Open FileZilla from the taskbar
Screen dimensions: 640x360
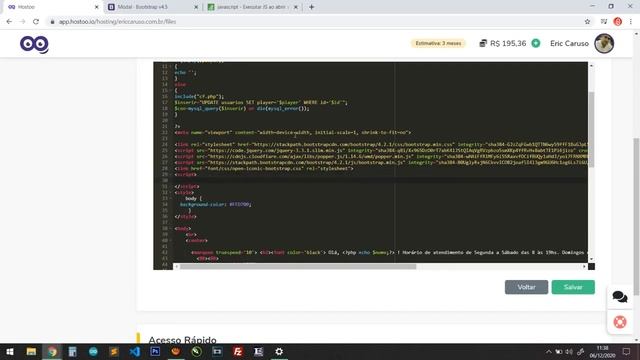238,351
